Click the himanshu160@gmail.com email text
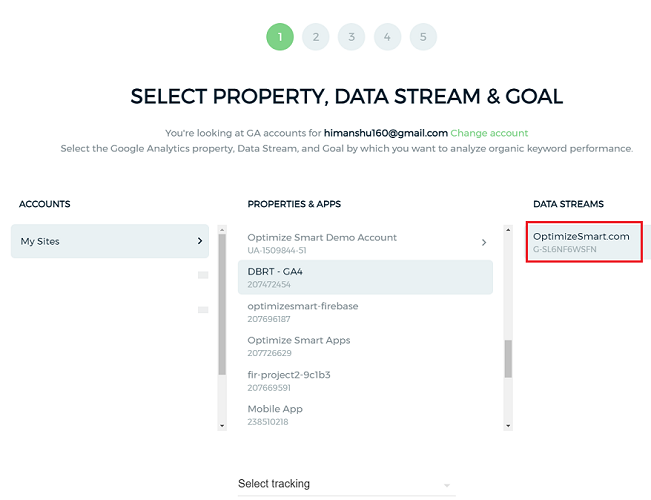Viewport: 651px width, 500px height. pyautogui.click(x=386, y=133)
